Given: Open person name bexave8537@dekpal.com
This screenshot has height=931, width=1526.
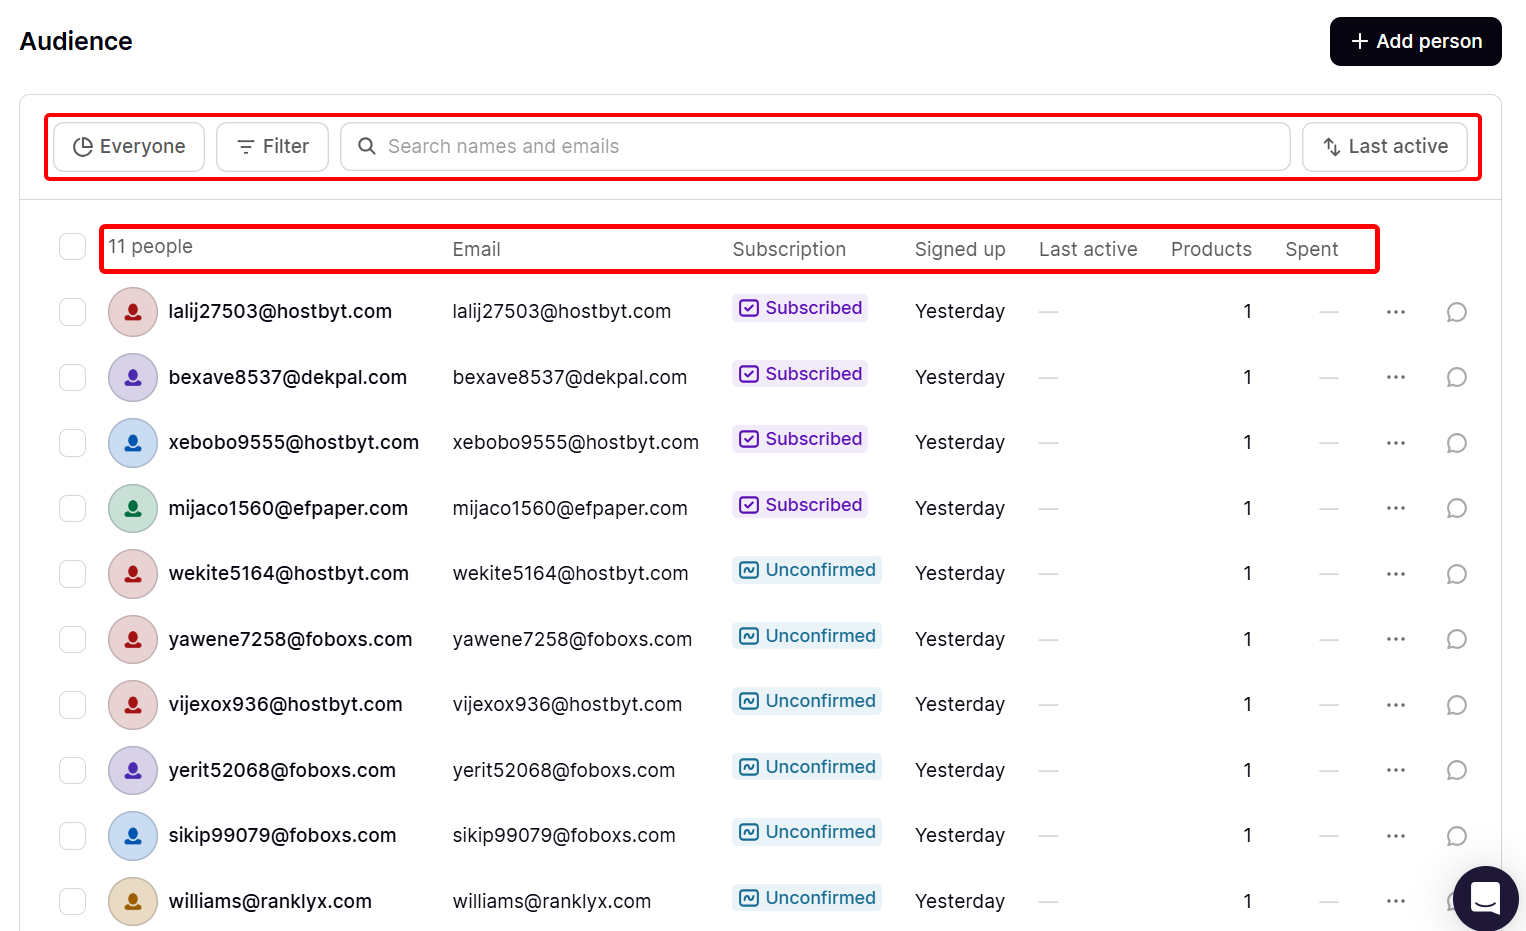Looking at the screenshot, I should coord(288,377).
